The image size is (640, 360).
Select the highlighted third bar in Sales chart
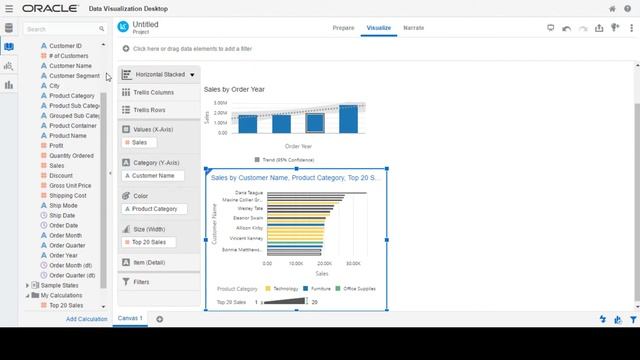point(315,123)
